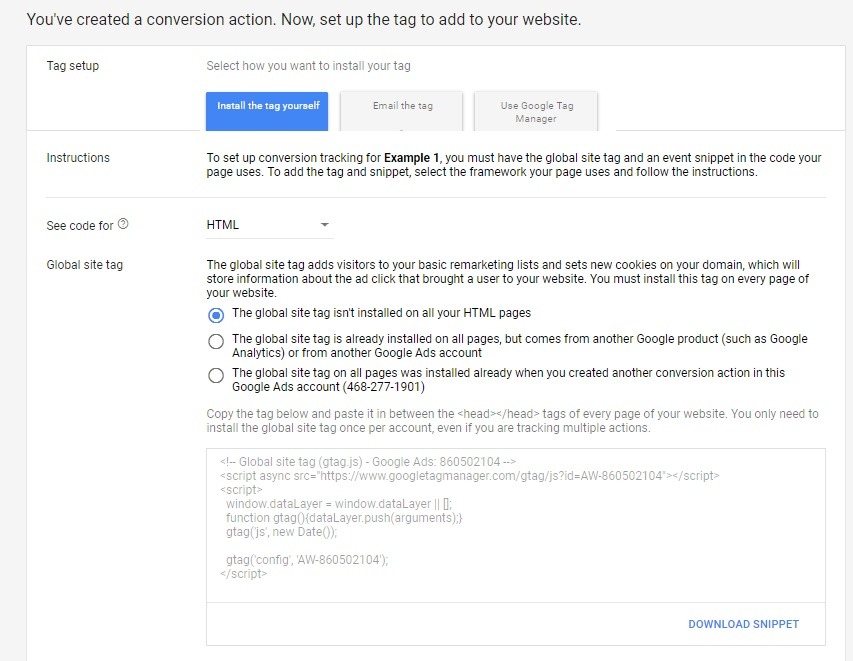Click the gtag('config', 'AW-860502104') code line
Viewport: 853px width, 661px height.
[x=307, y=560]
